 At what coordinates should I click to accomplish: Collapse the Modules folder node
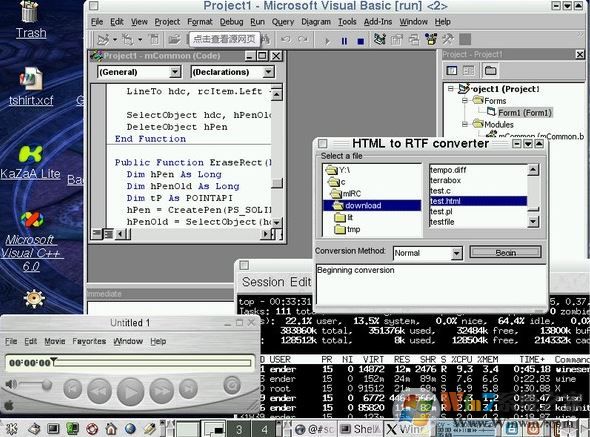(x=465, y=124)
